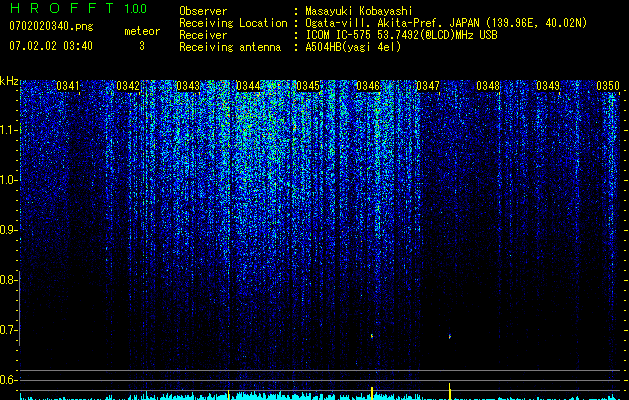Click the 0341 time marker
The image size is (629, 400).
(68, 86)
